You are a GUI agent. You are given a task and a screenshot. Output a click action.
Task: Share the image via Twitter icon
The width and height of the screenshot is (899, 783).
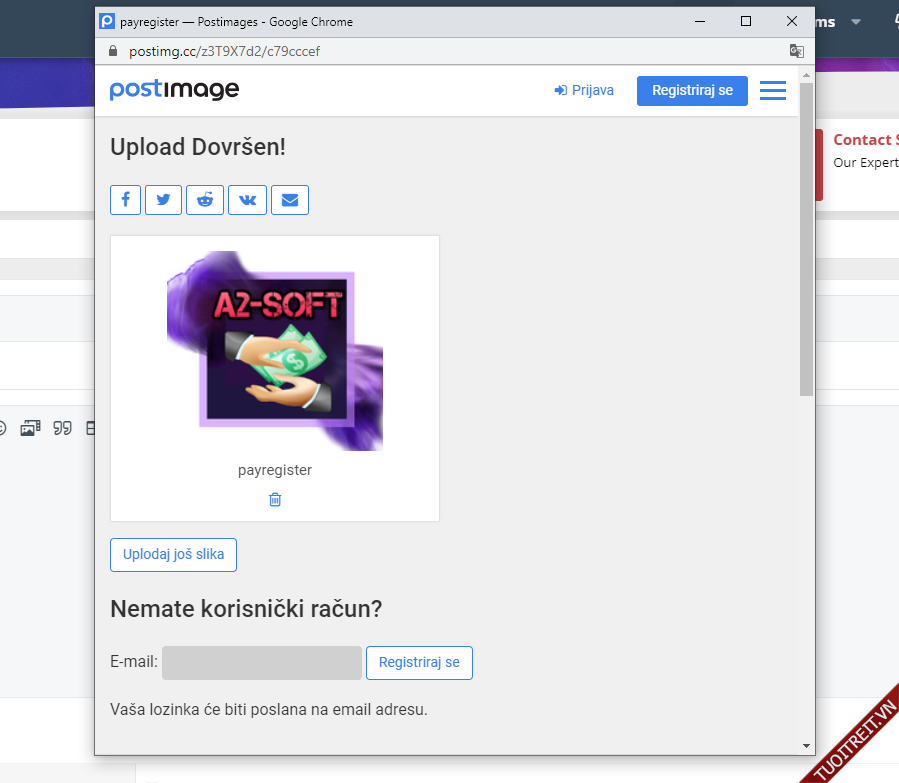[163, 200]
